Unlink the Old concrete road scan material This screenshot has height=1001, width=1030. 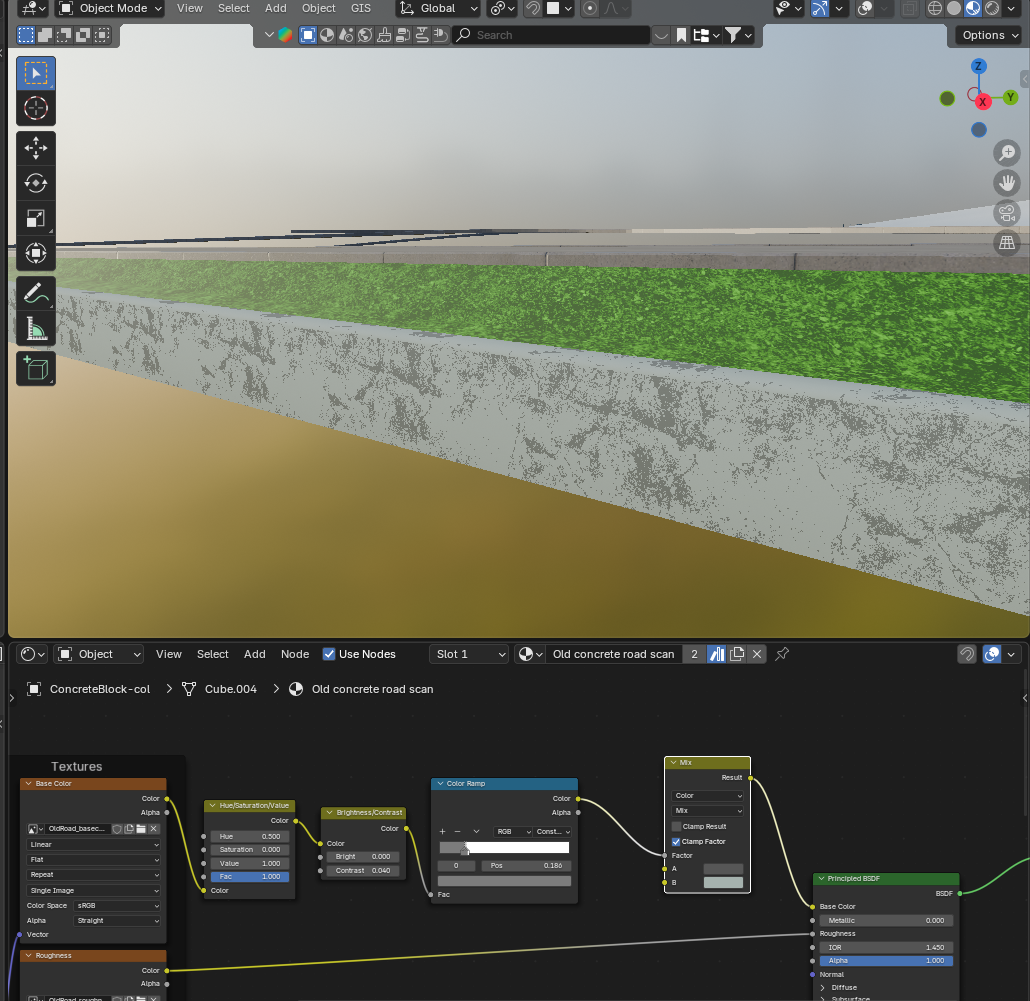click(757, 654)
